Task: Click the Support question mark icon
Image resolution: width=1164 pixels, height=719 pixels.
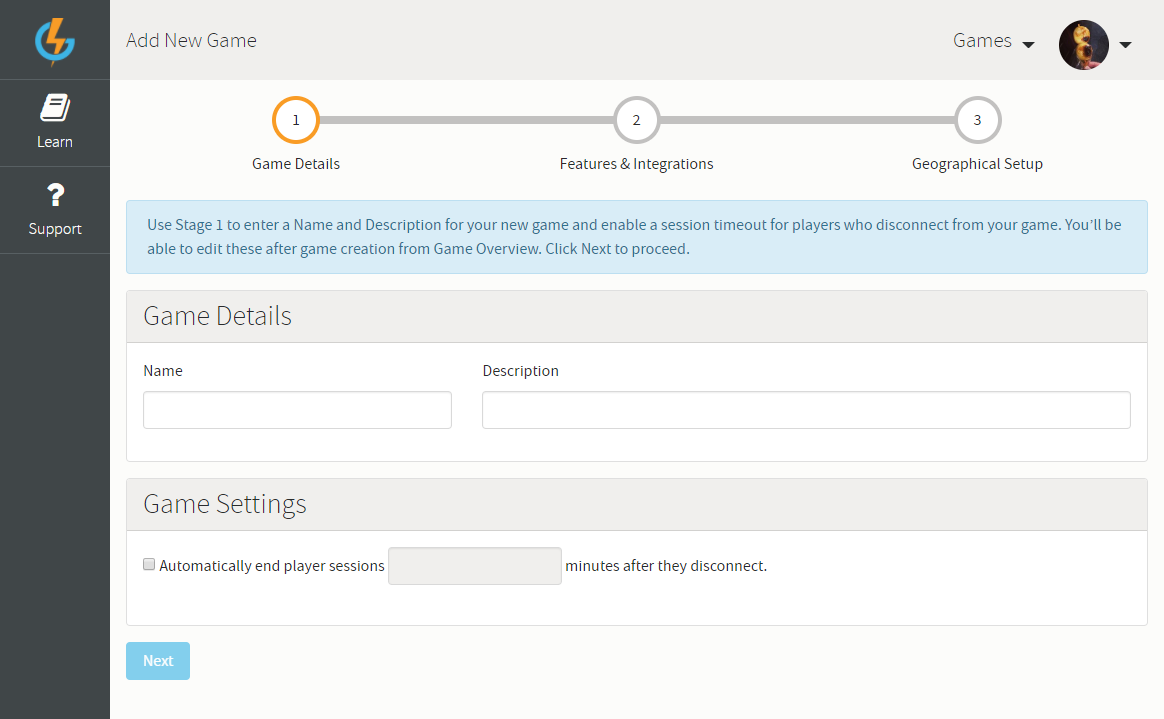Action: tap(55, 195)
